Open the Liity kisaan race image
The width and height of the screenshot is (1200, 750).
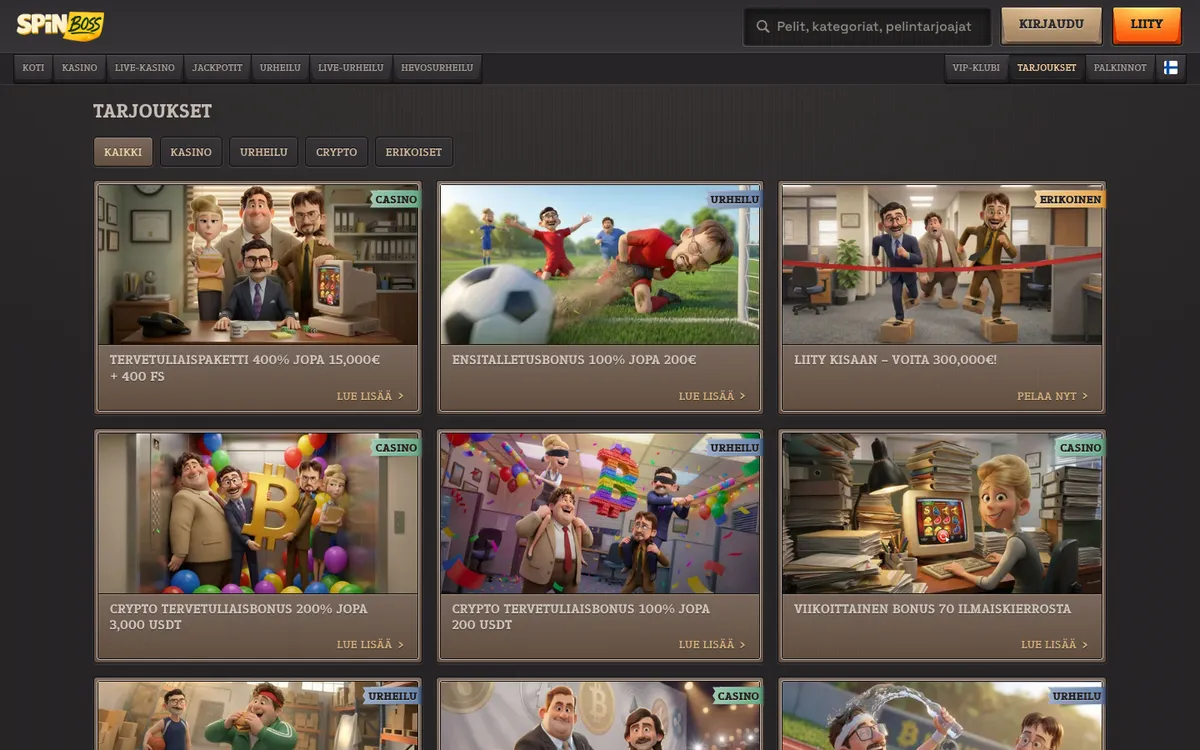click(942, 264)
